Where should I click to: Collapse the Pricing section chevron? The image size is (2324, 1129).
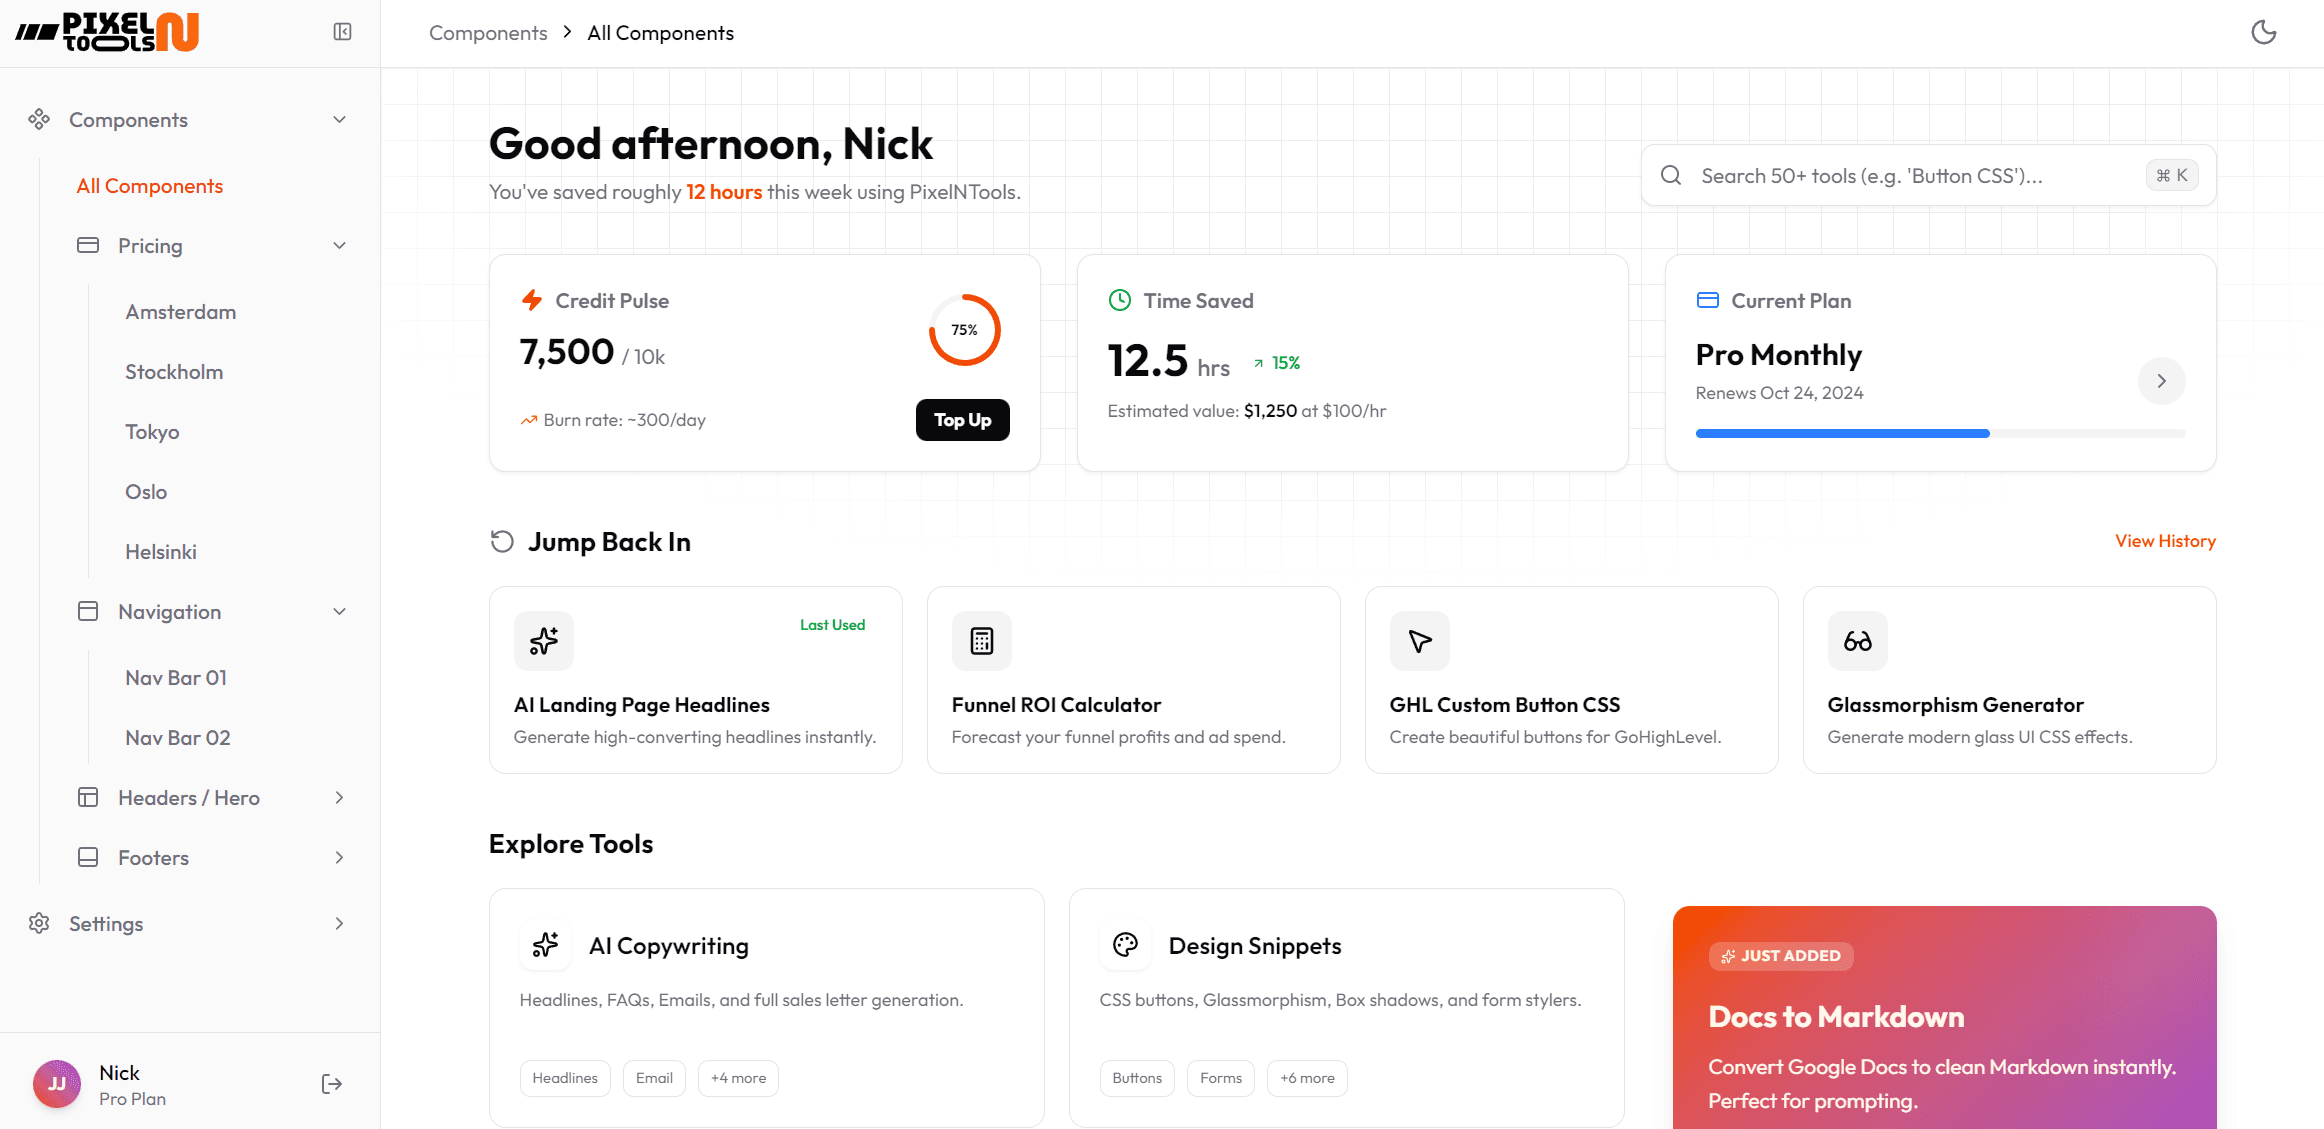[x=339, y=245]
